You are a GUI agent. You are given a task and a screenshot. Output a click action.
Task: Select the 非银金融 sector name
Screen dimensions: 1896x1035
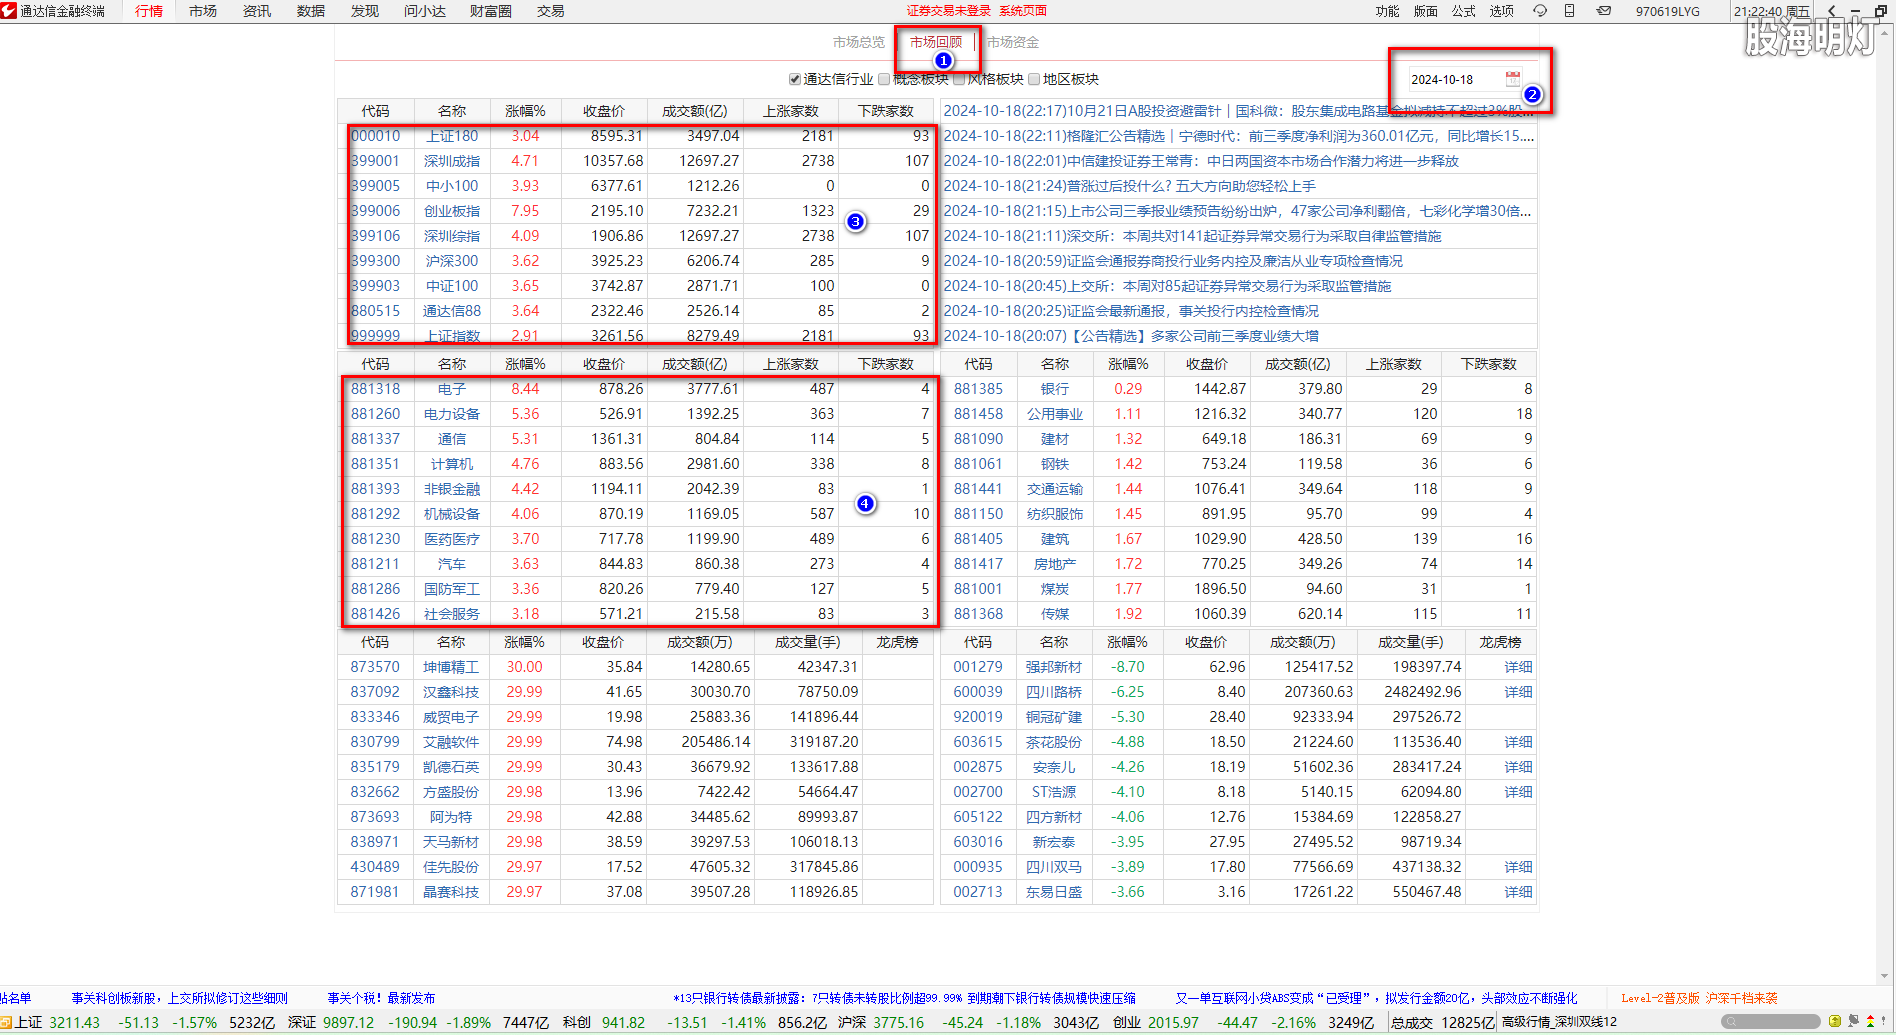point(452,489)
